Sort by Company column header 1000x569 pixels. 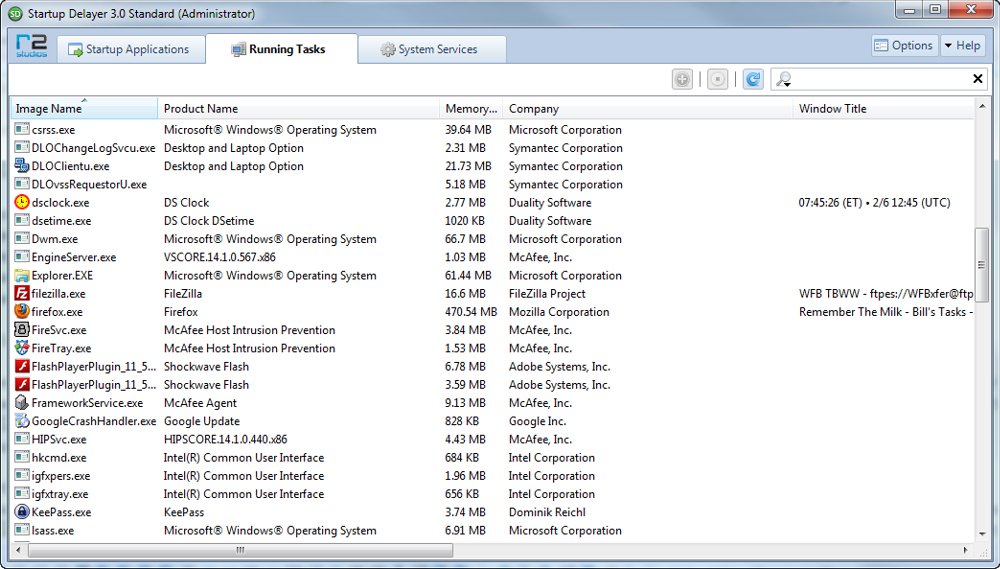[648, 108]
